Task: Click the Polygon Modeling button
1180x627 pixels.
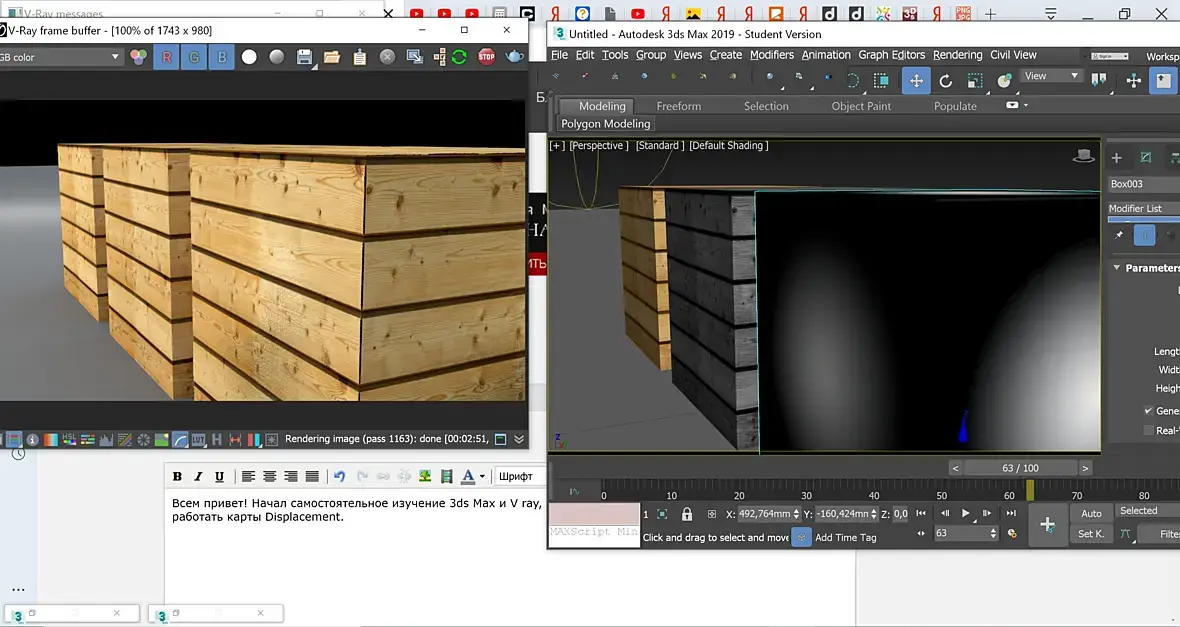Action: pyautogui.click(x=605, y=124)
